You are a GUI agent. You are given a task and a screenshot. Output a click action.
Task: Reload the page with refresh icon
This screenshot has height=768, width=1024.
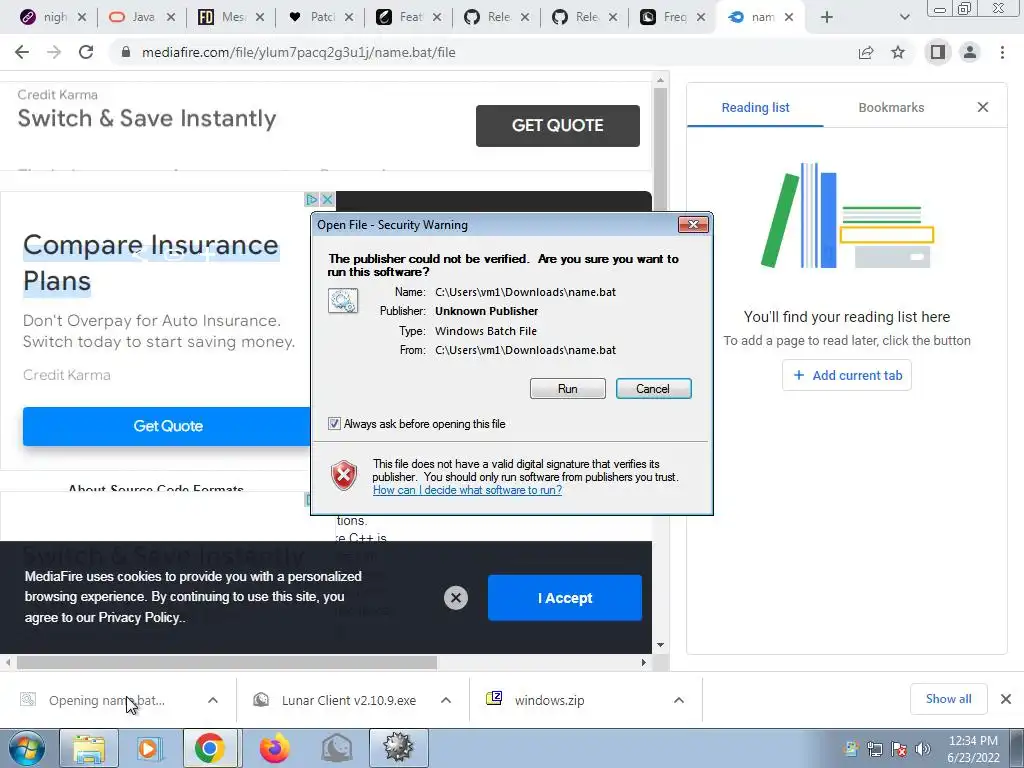point(86,52)
